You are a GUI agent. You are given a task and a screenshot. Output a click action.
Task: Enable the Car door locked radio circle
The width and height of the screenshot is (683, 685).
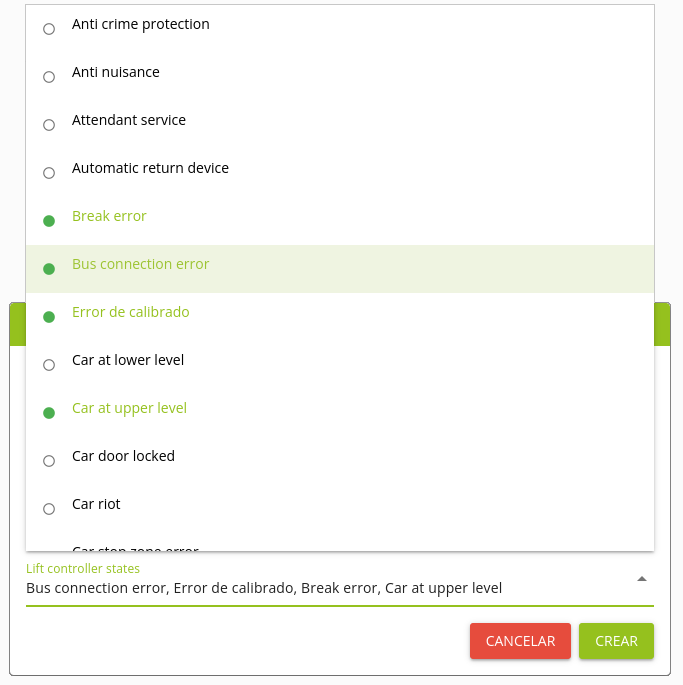pyautogui.click(x=49, y=461)
